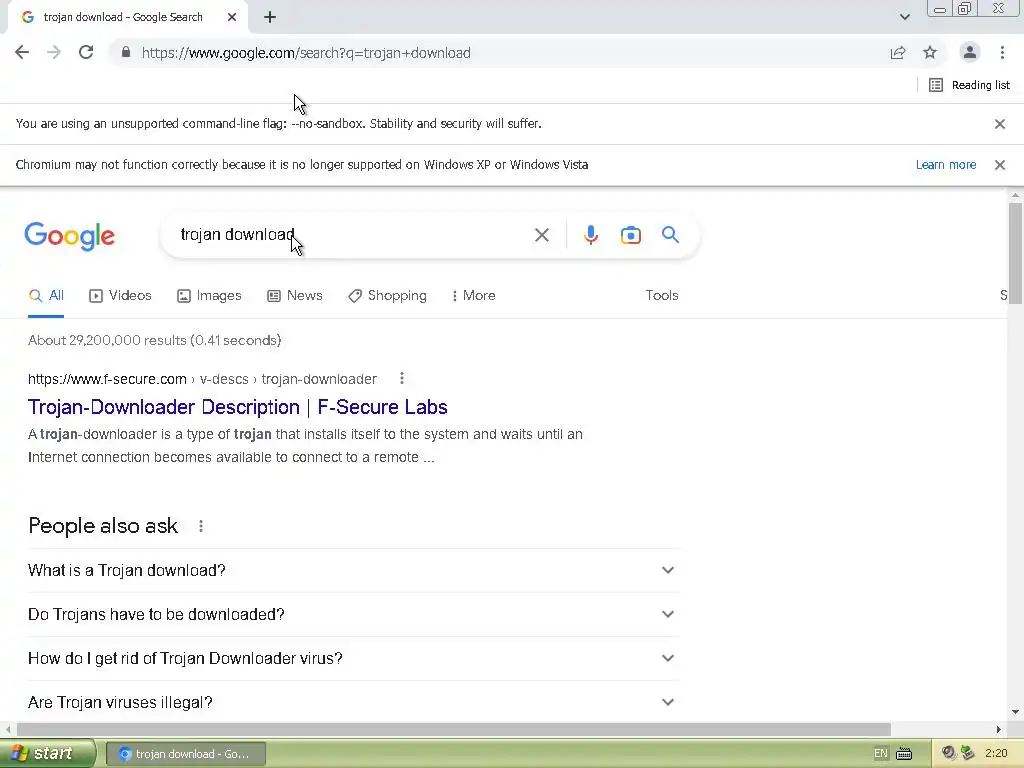The height and width of the screenshot is (768, 1024).
Task: Submit search with magnifier icon
Action: click(x=670, y=234)
